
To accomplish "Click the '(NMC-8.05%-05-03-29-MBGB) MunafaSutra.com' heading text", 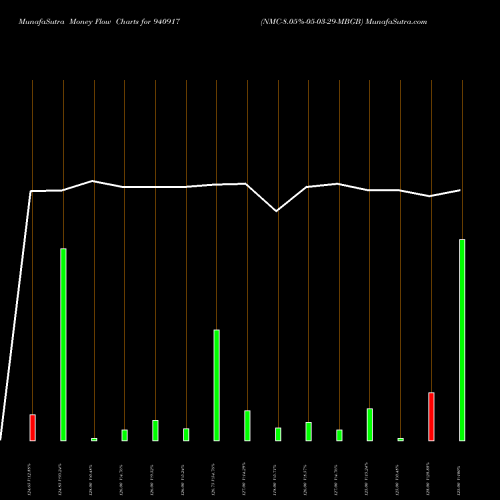I will click(344, 22).
